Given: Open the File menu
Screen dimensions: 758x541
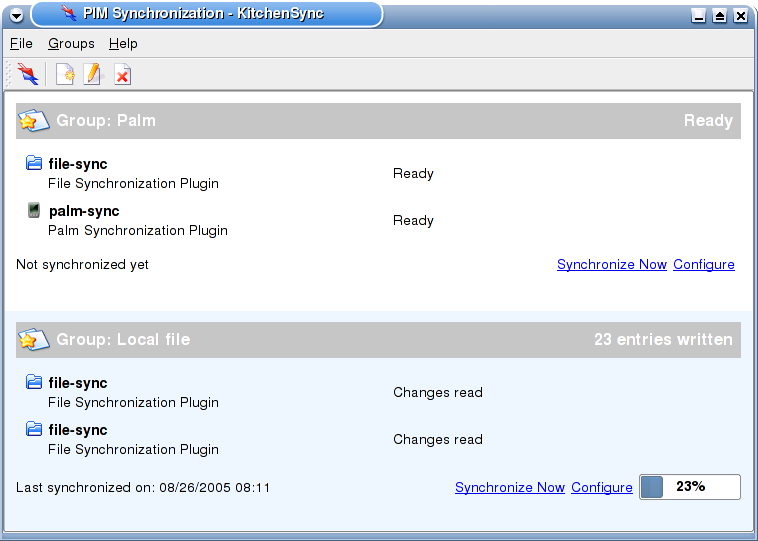Looking at the screenshot, I should (21, 44).
